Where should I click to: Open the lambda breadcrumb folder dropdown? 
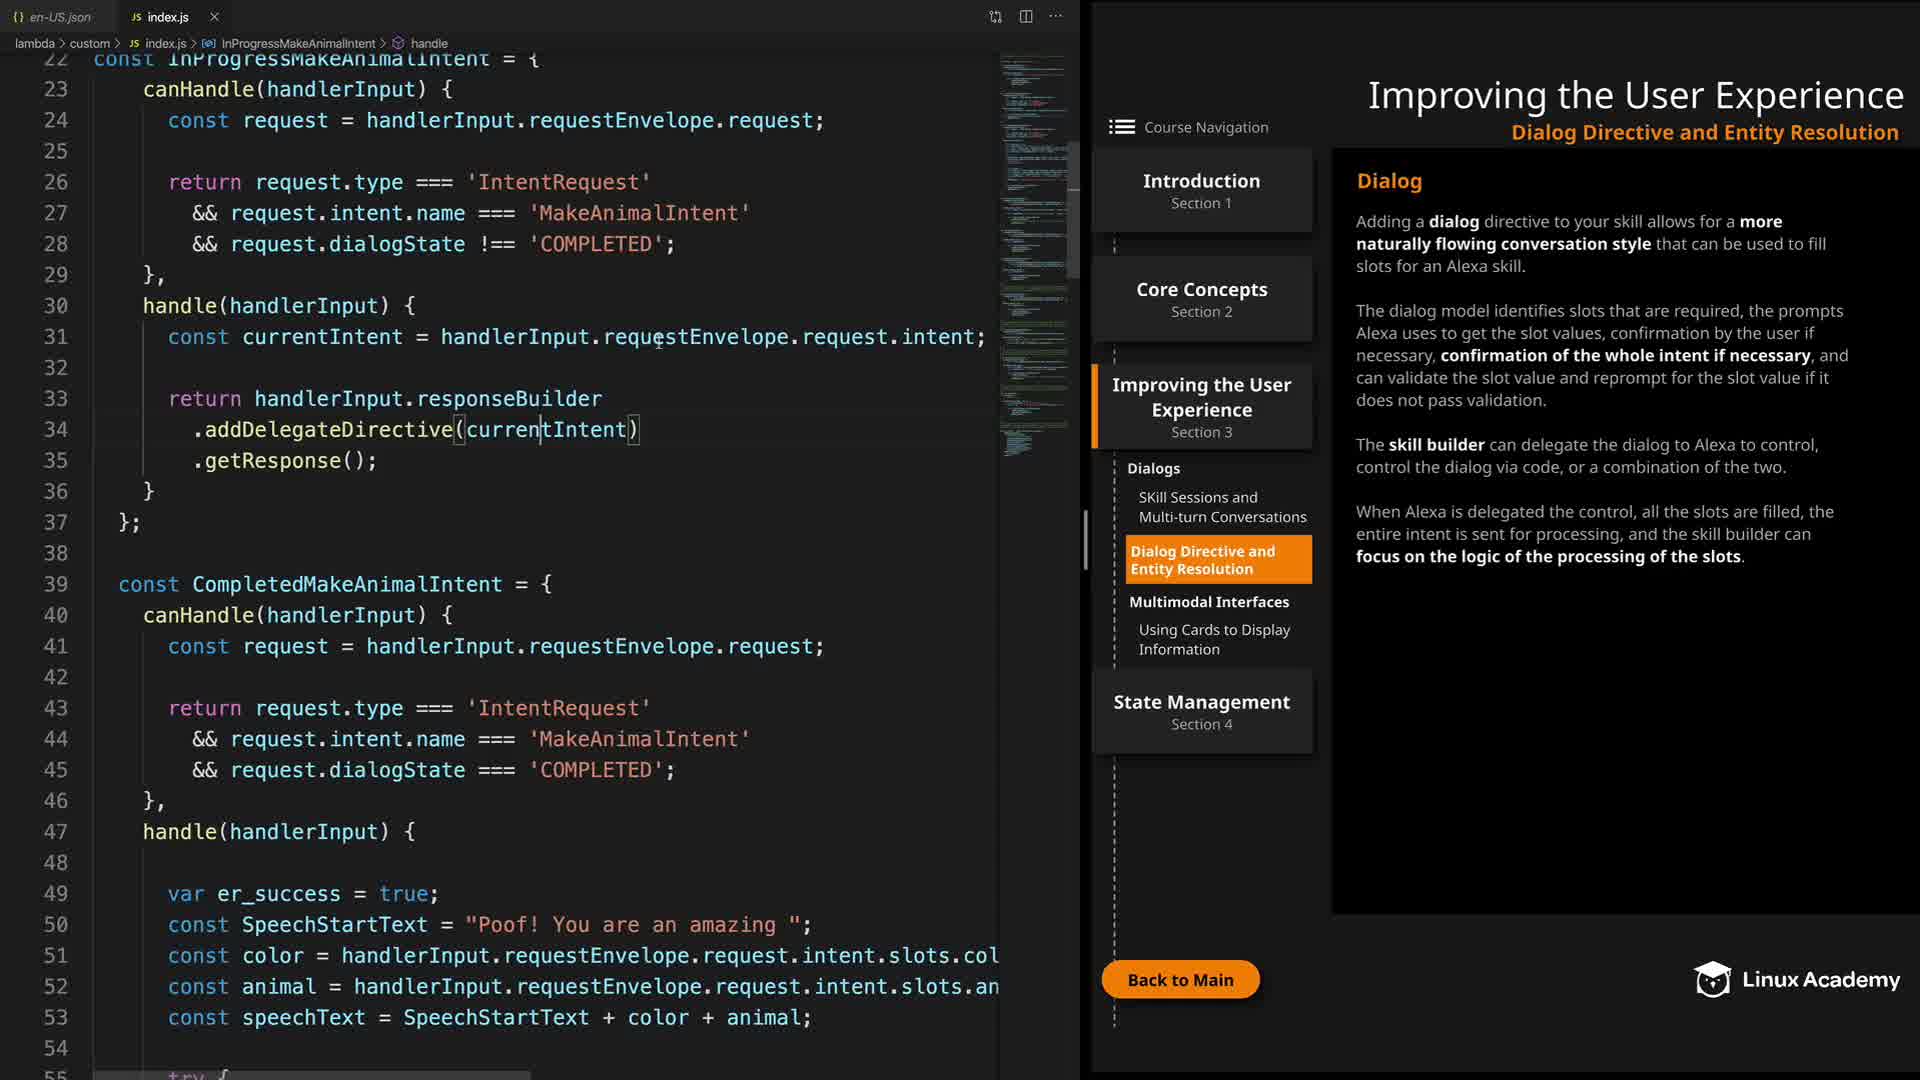coord(34,44)
